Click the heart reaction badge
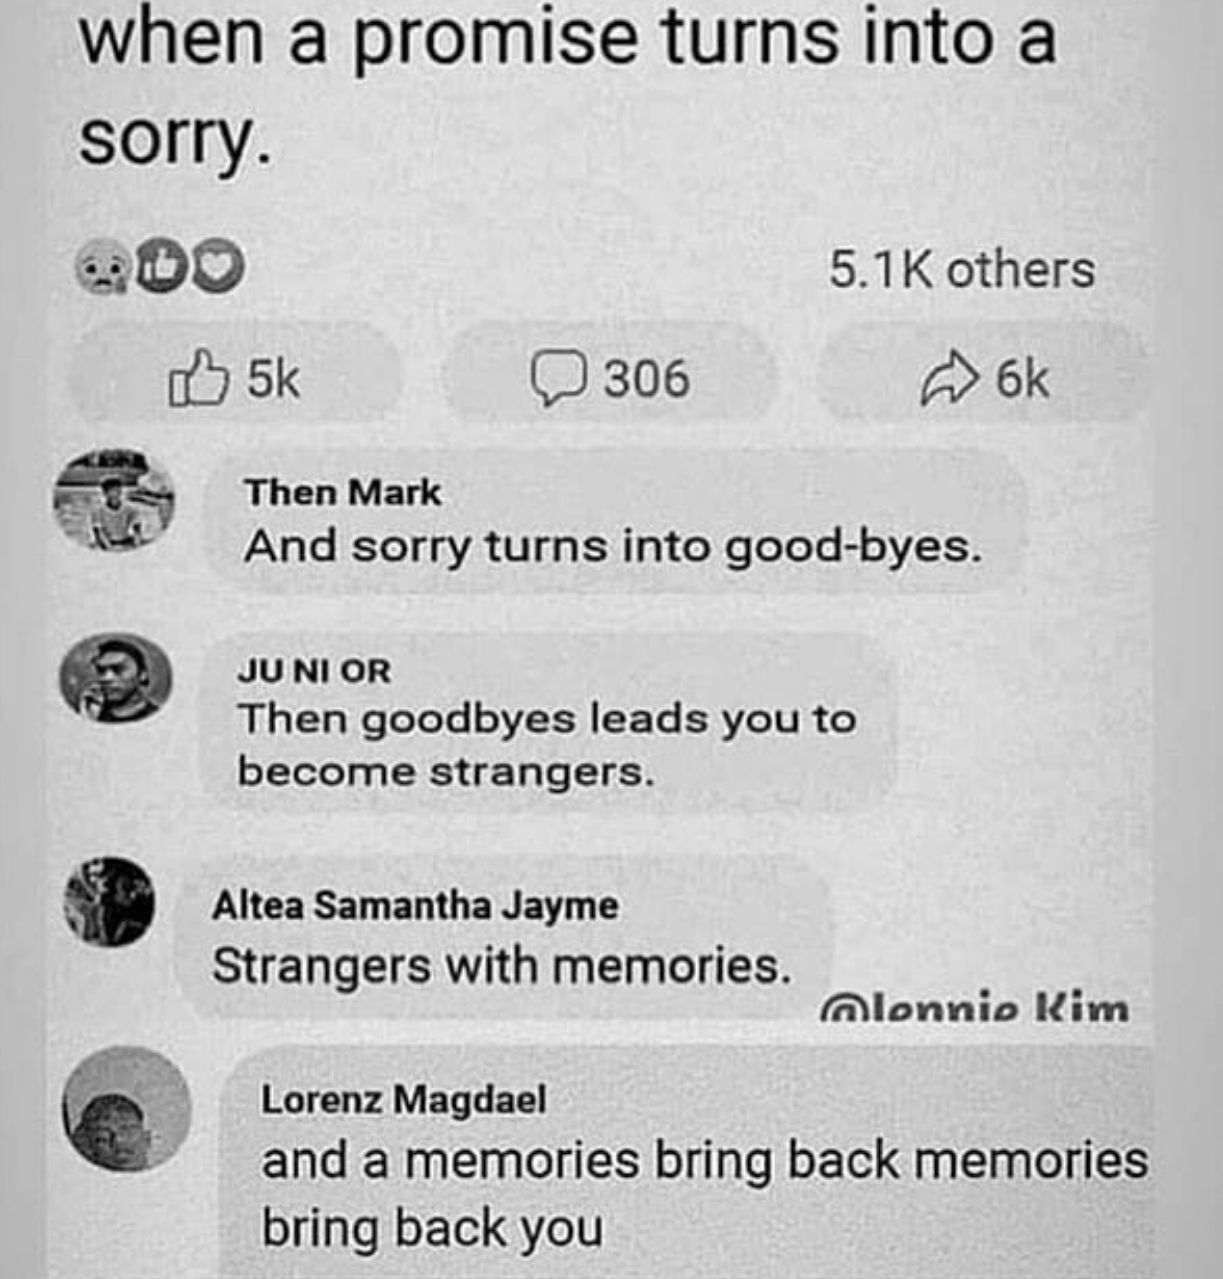 pyautogui.click(x=217, y=267)
